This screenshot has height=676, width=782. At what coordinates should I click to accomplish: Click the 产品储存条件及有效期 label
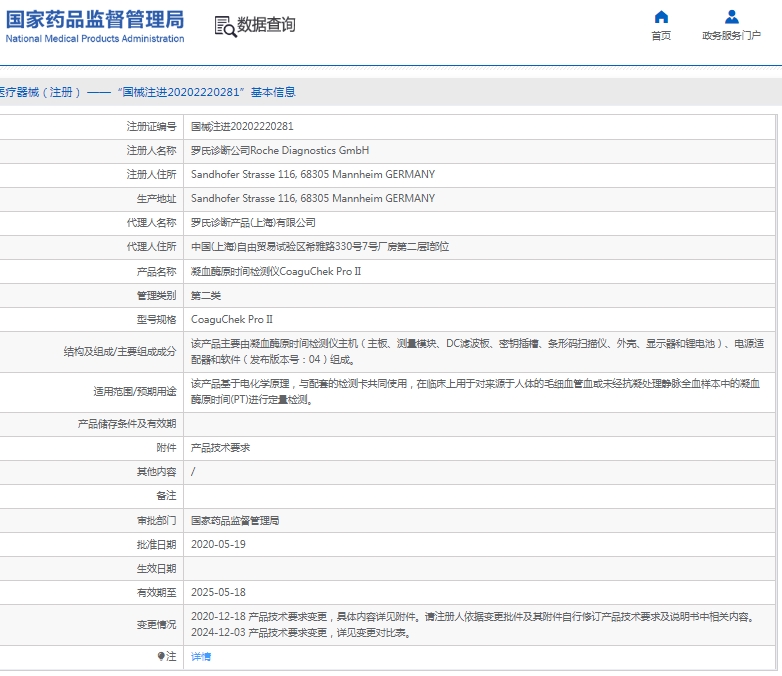(127, 424)
